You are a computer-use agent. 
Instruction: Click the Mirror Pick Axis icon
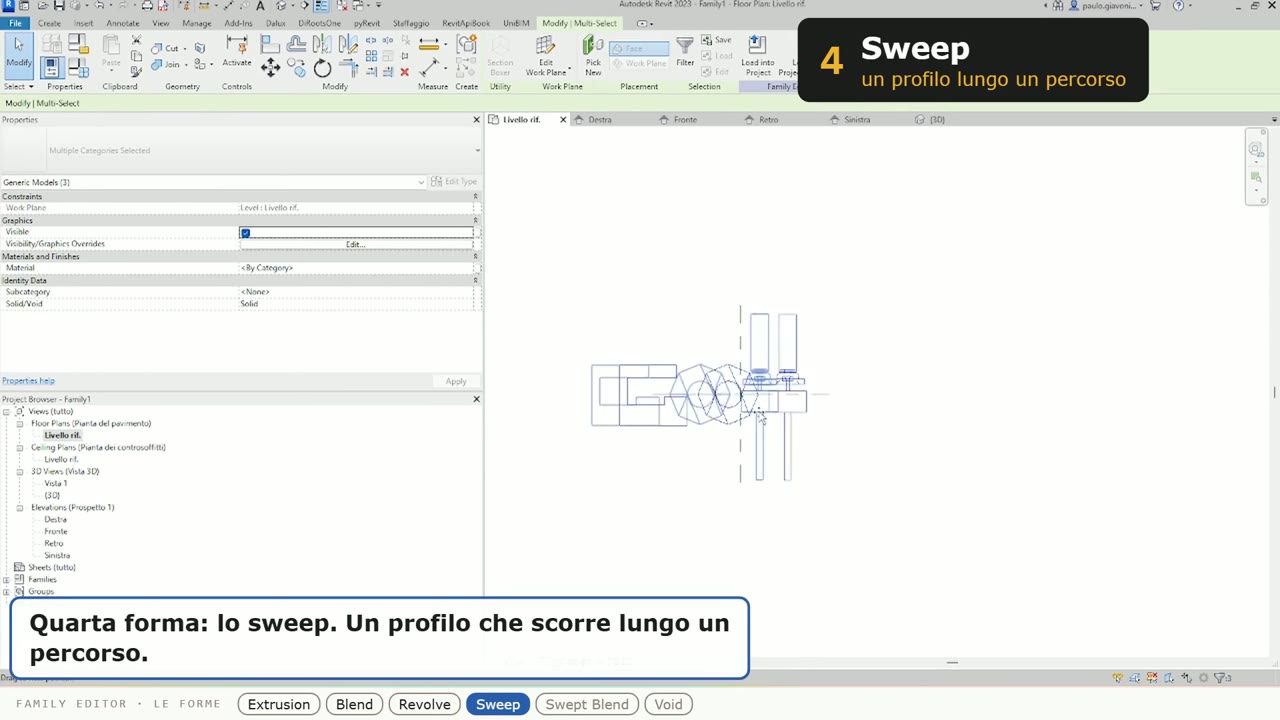(x=322, y=43)
